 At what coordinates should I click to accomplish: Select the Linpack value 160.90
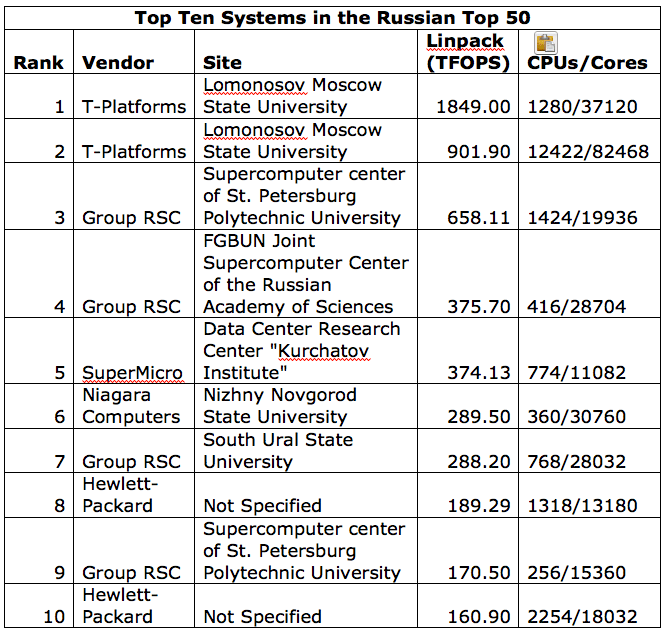[x=479, y=617]
